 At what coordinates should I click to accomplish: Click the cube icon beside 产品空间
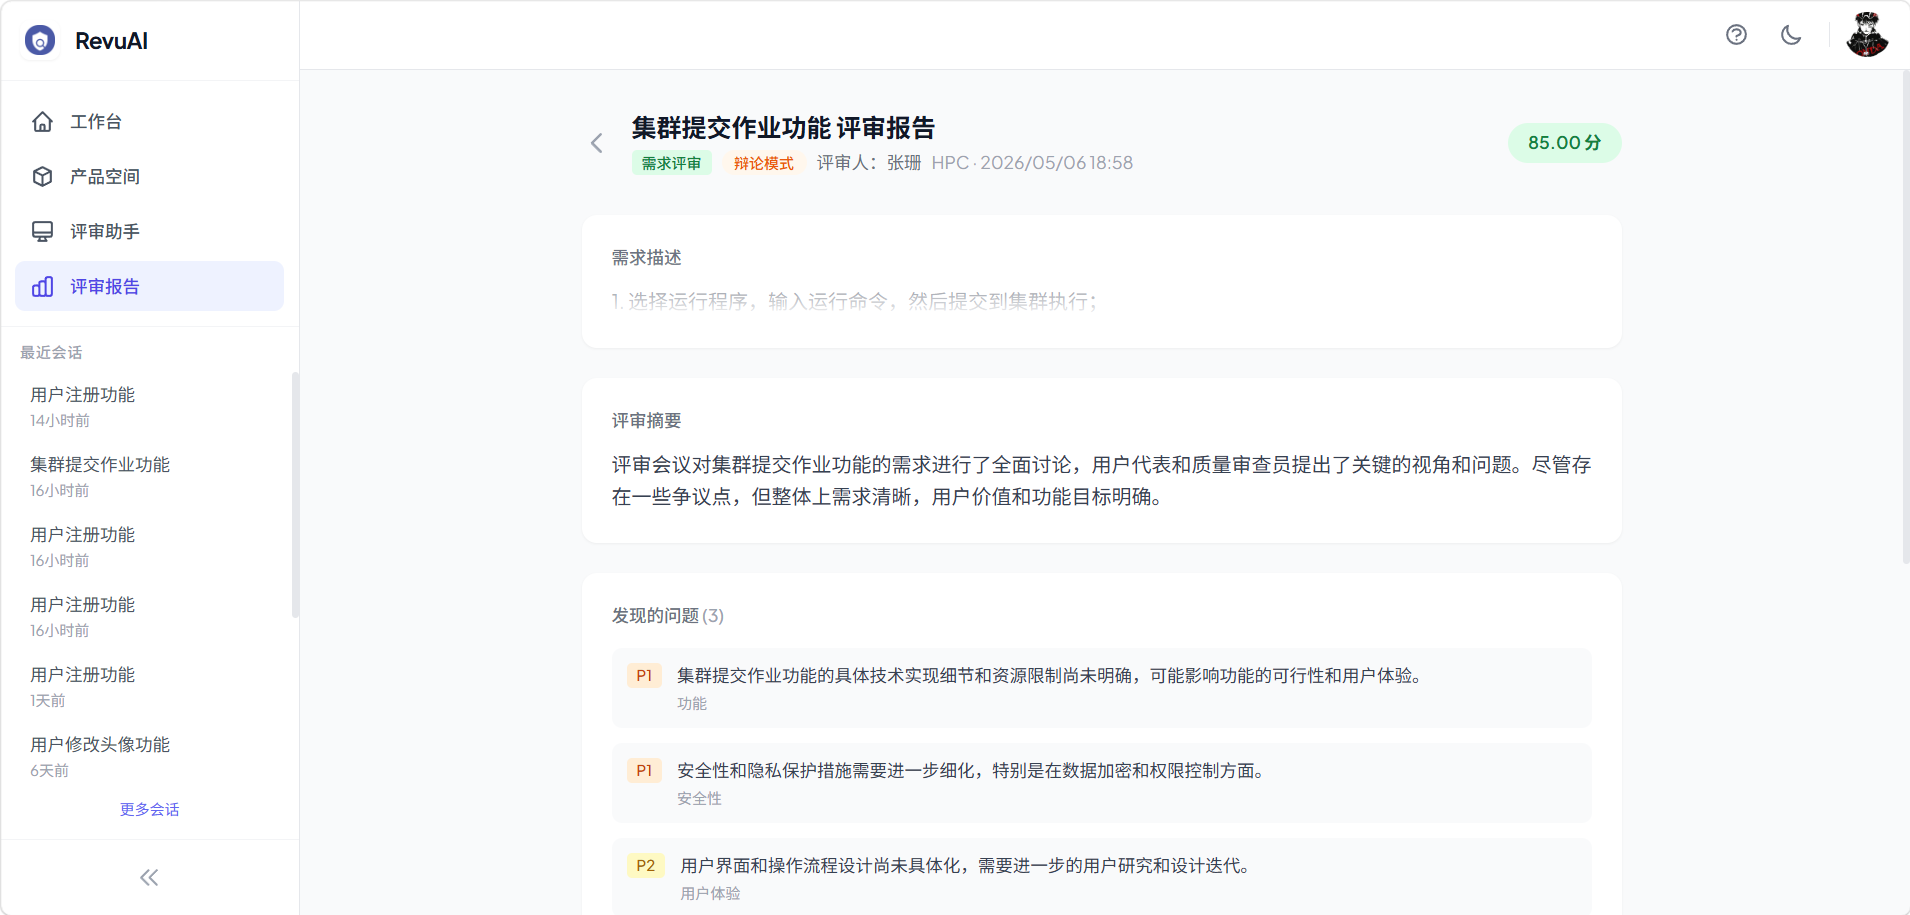coord(42,177)
